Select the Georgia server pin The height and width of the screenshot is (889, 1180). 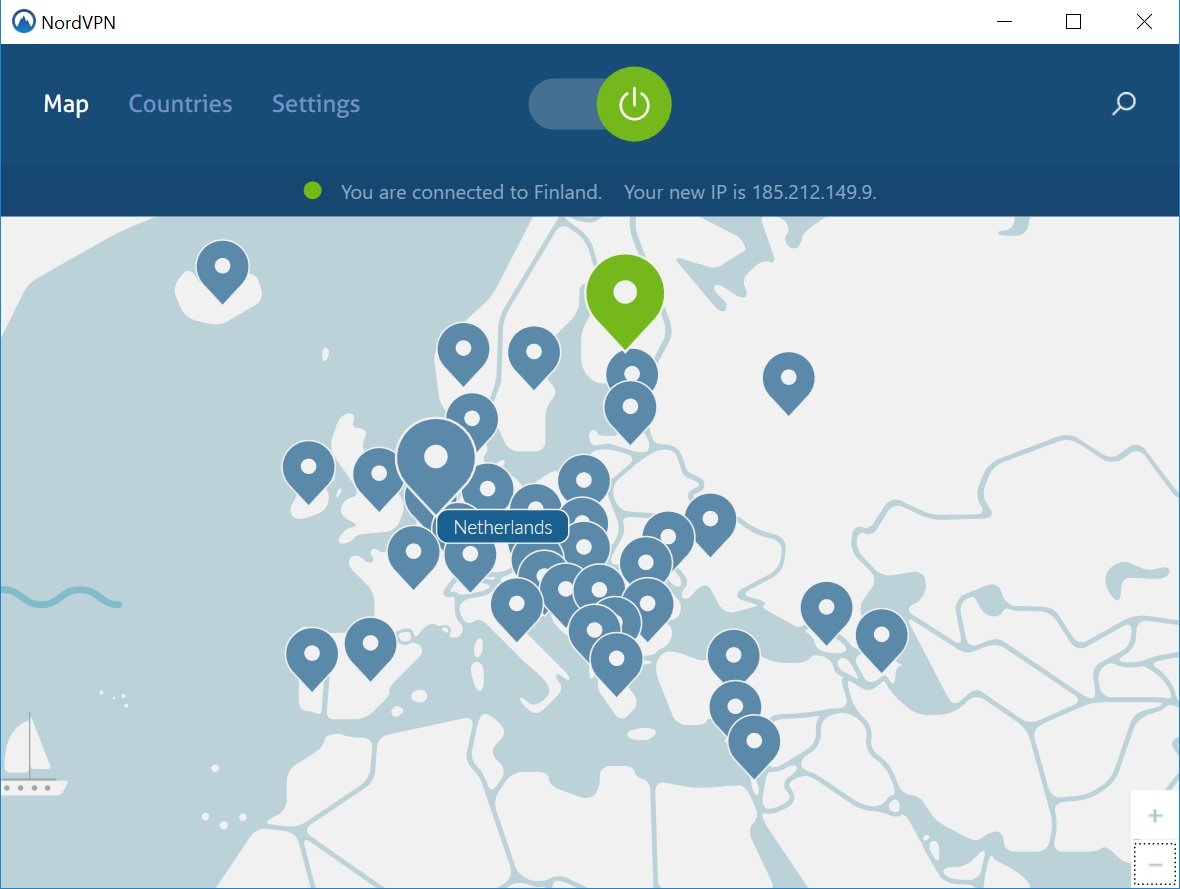click(826, 612)
